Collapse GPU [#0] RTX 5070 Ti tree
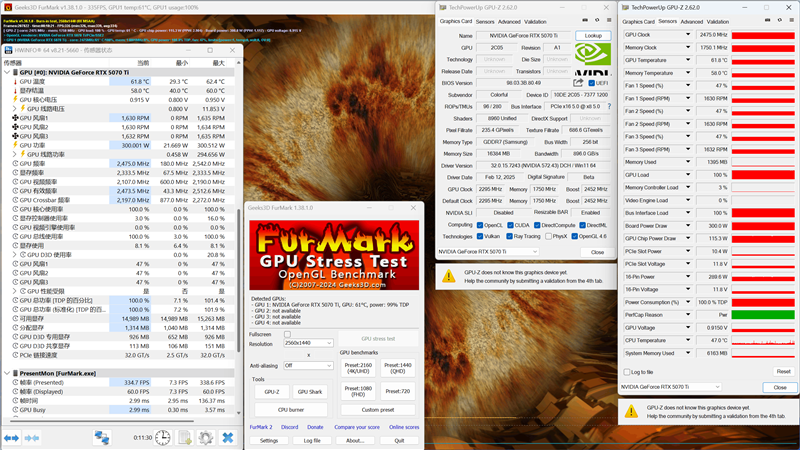This screenshot has width=800, height=450. point(7,72)
